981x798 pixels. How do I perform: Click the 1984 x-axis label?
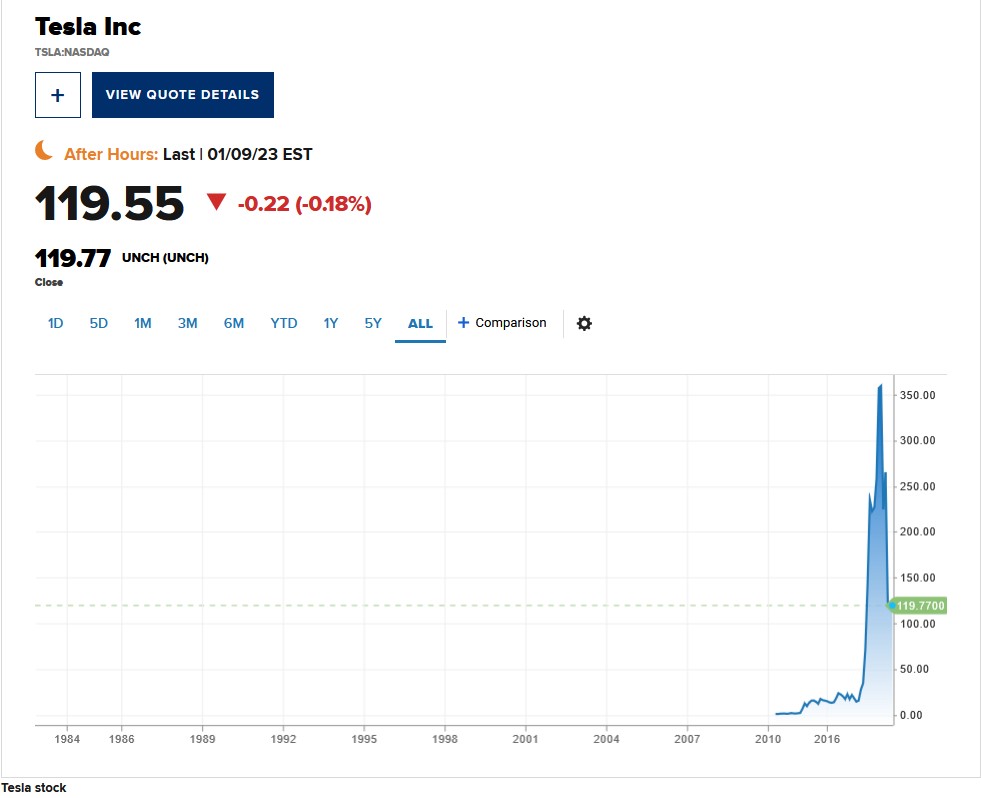point(67,739)
